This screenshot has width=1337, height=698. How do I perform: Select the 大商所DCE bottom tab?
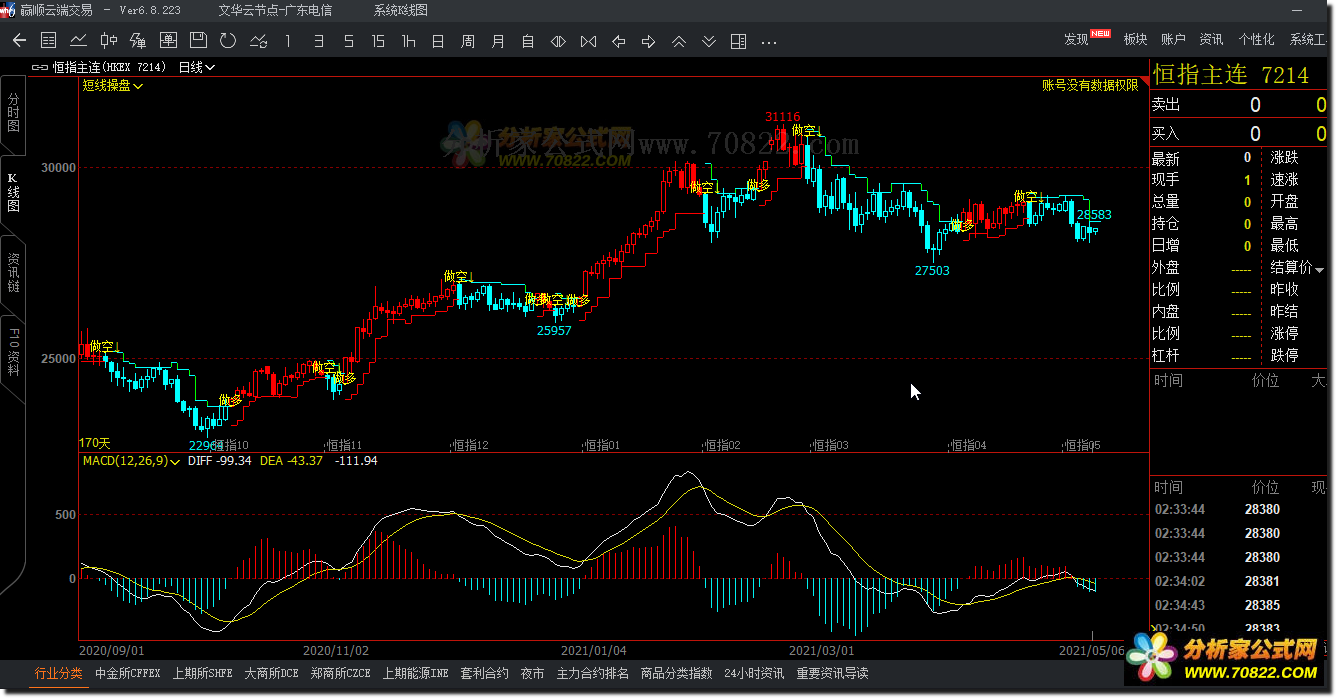click(x=271, y=674)
